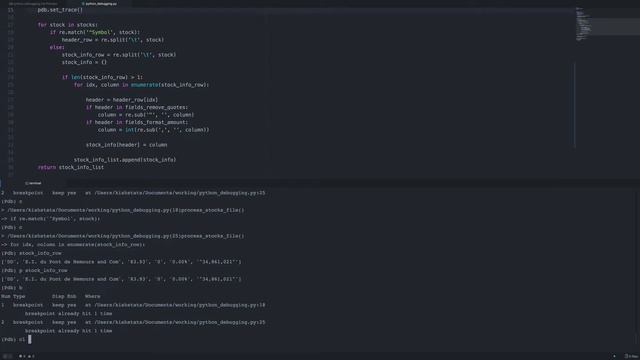
Task: Click the 'if header in fields_format_amount:' line
Action: tap(137, 122)
